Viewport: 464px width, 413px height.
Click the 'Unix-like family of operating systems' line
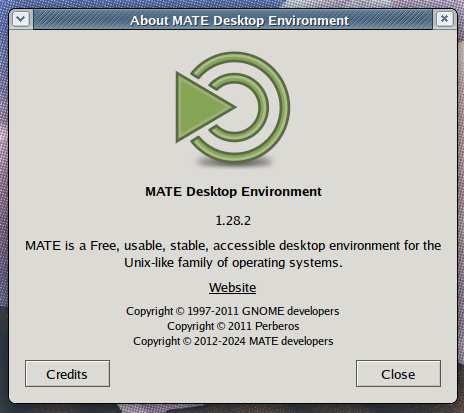click(233, 263)
